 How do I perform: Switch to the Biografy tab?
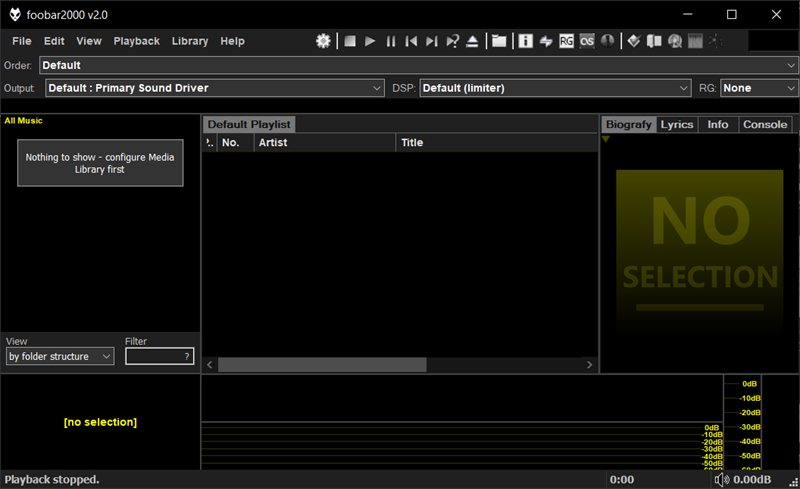pyautogui.click(x=629, y=125)
